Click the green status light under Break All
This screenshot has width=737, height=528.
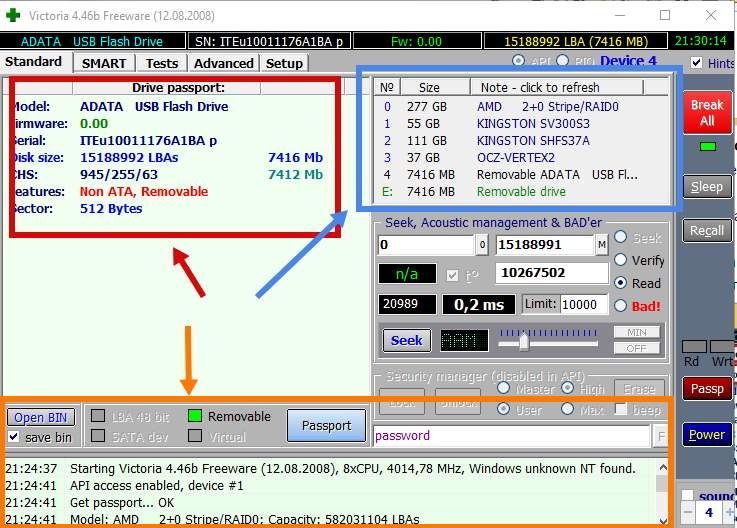tap(707, 146)
